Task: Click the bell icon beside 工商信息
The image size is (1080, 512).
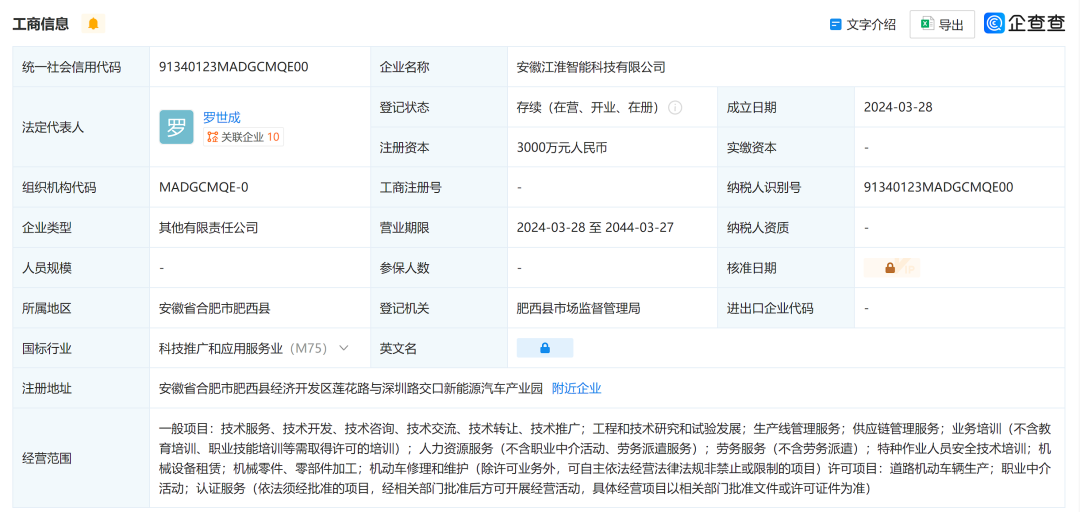Action: [x=93, y=24]
